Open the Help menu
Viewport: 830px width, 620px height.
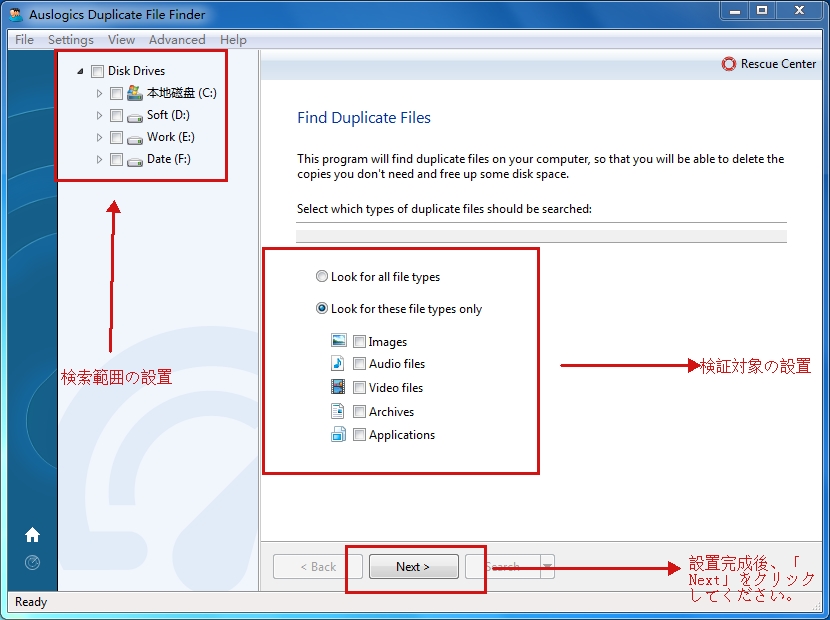233,40
